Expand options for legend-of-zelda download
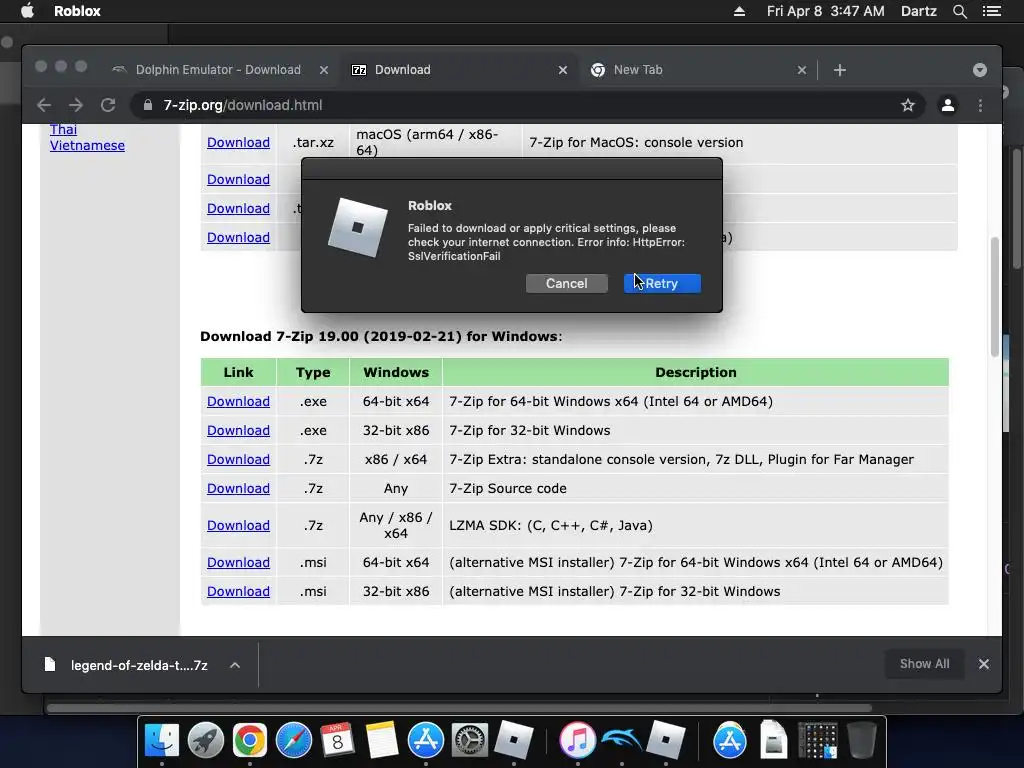This screenshot has height=768, width=1024. tap(235, 665)
